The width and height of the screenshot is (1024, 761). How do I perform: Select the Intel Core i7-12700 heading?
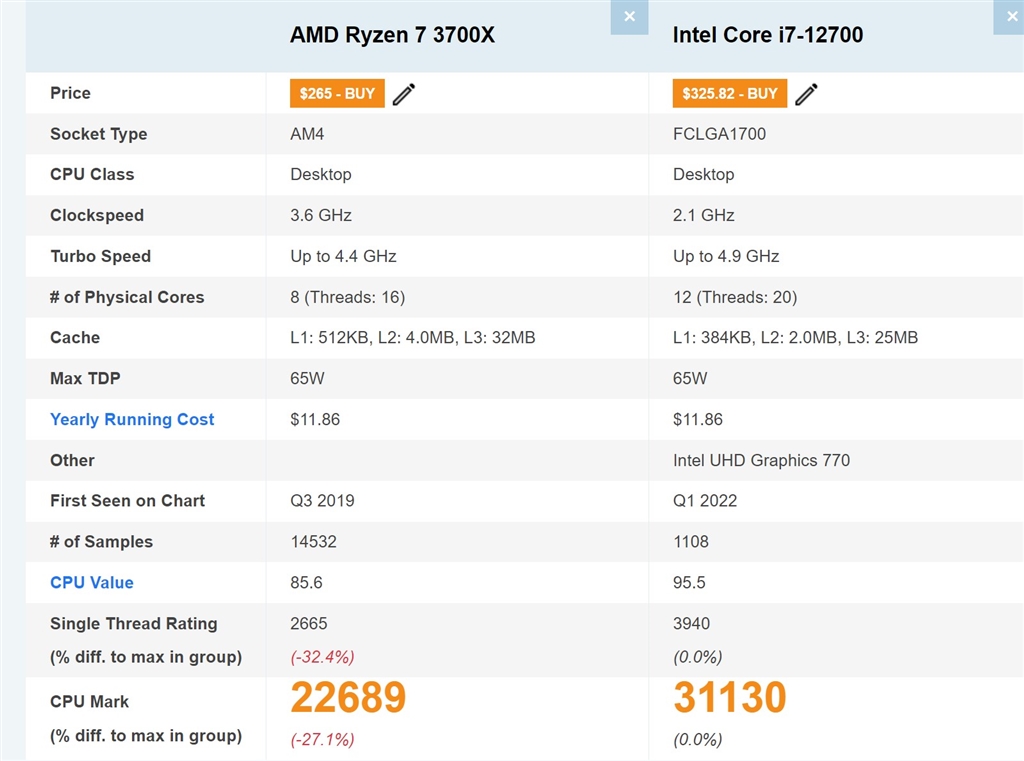(x=767, y=35)
